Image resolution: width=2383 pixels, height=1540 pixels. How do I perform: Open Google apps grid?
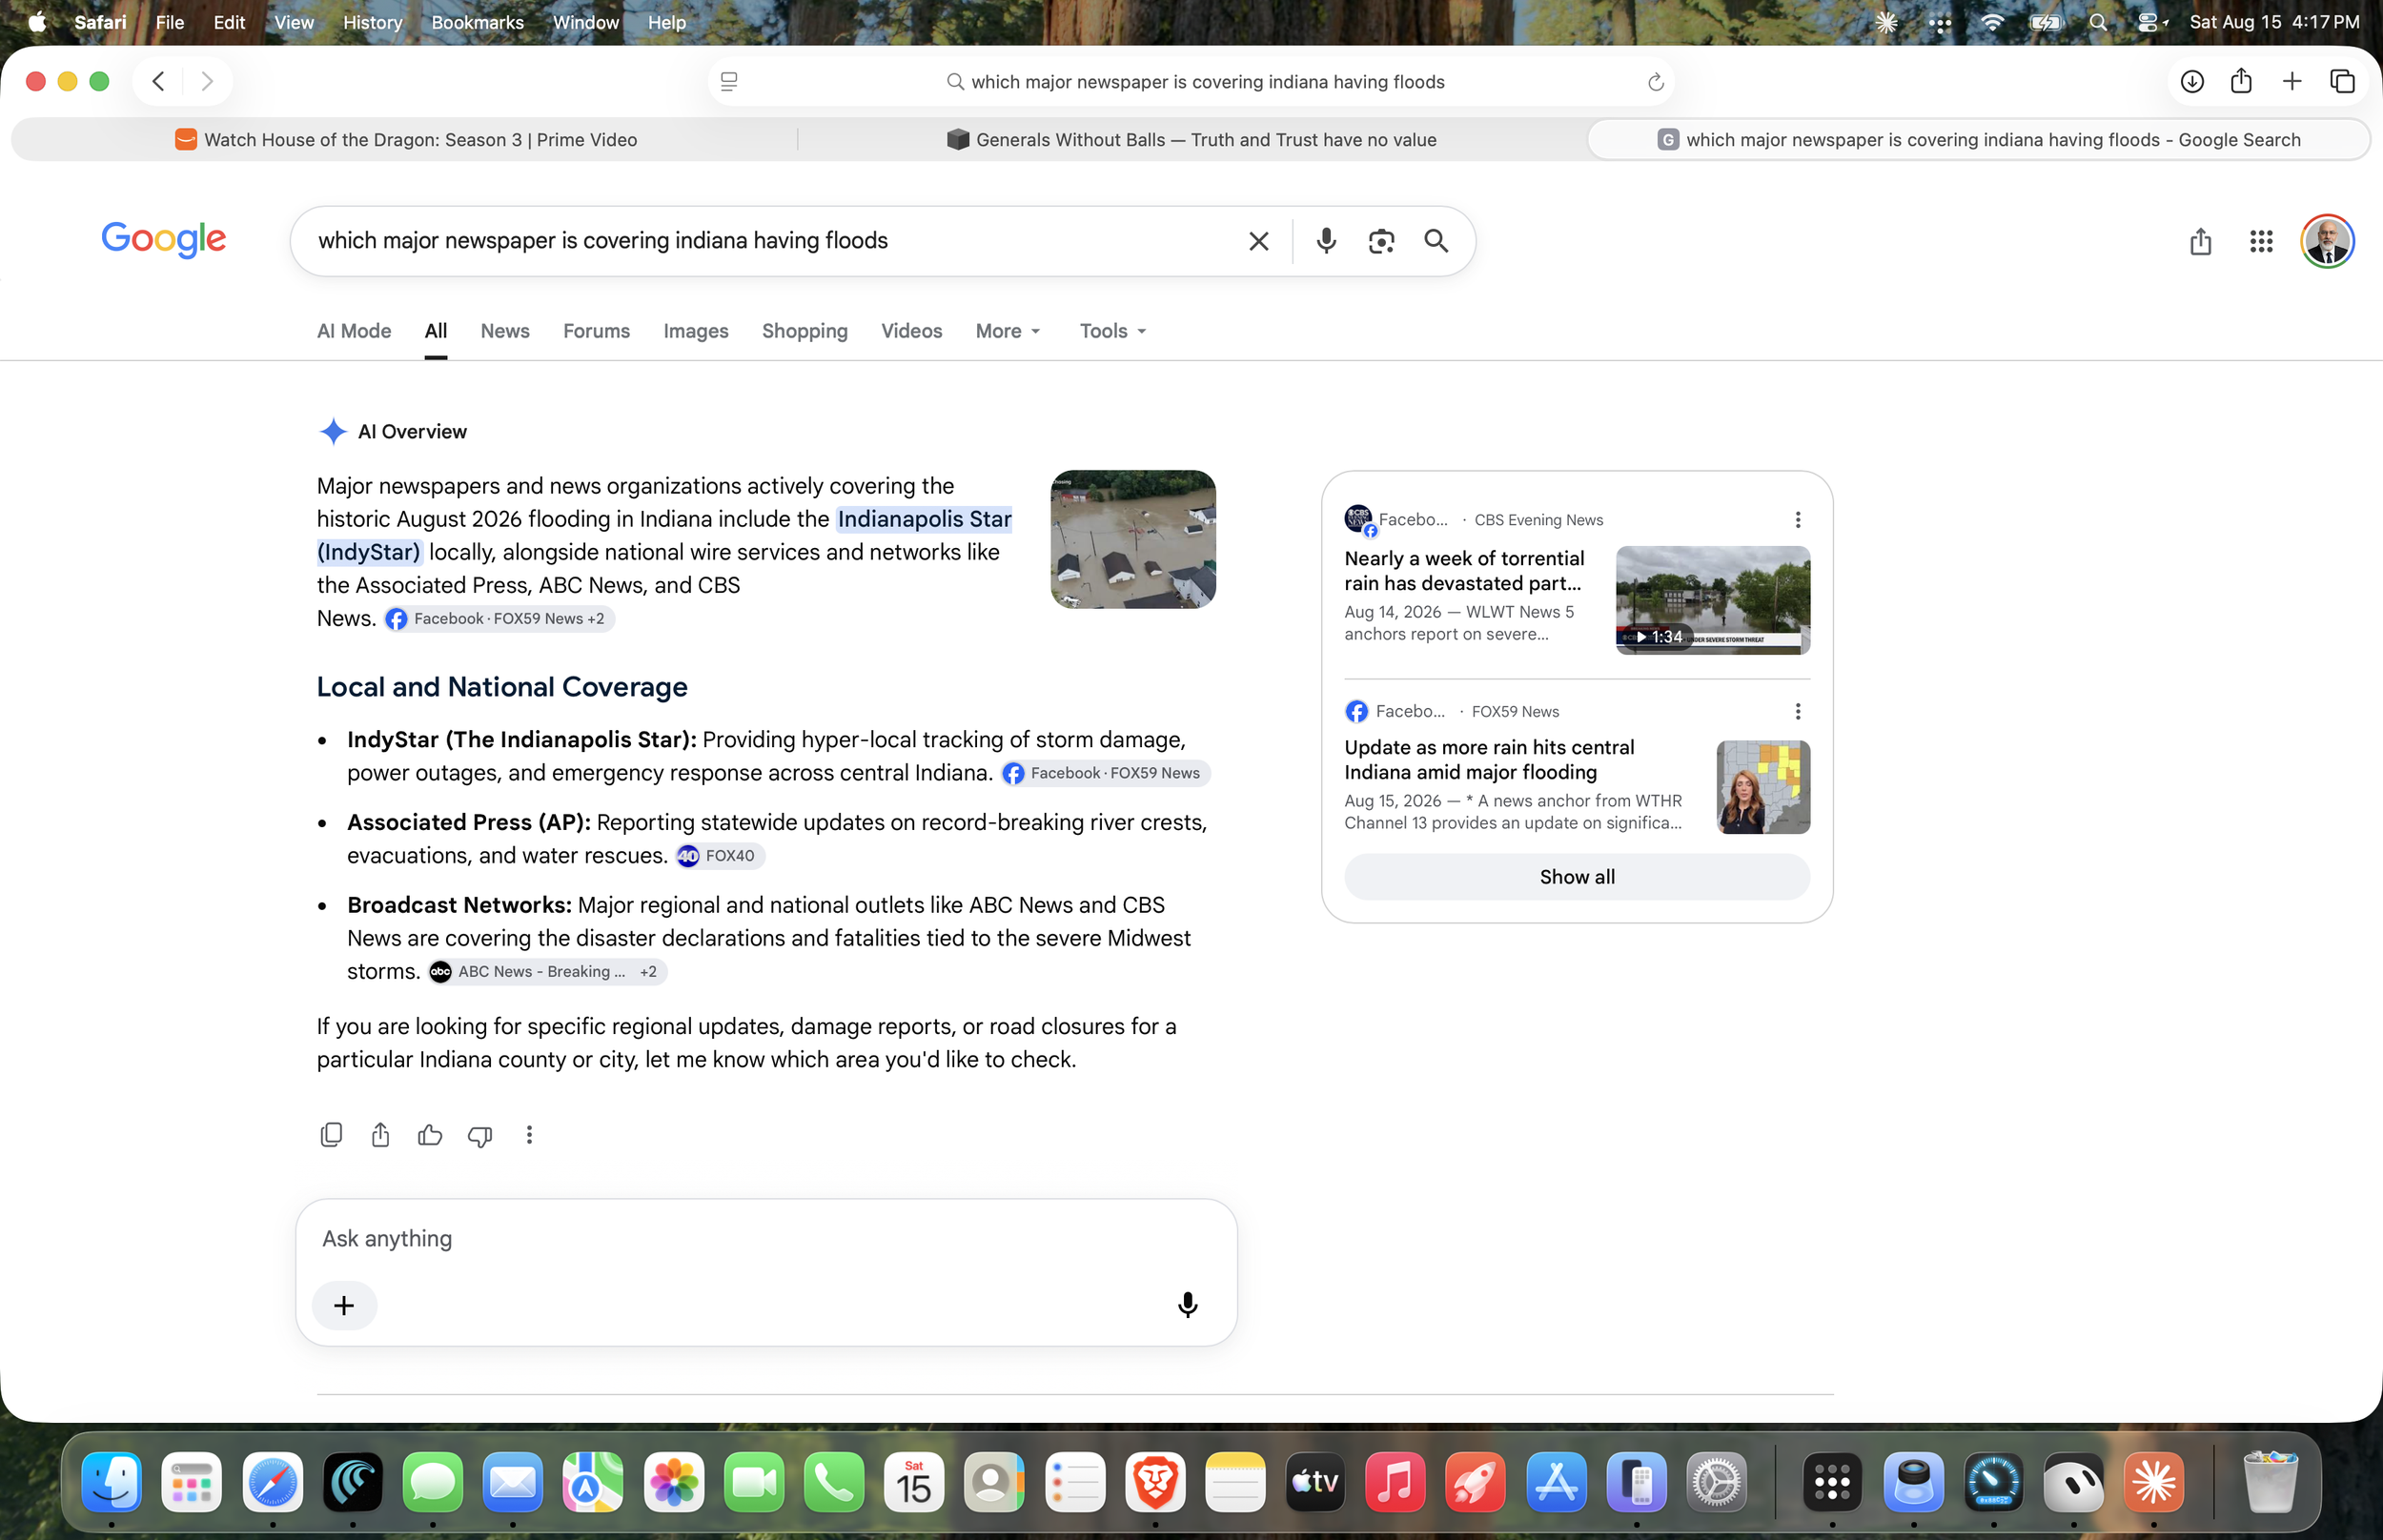(x=2261, y=241)
